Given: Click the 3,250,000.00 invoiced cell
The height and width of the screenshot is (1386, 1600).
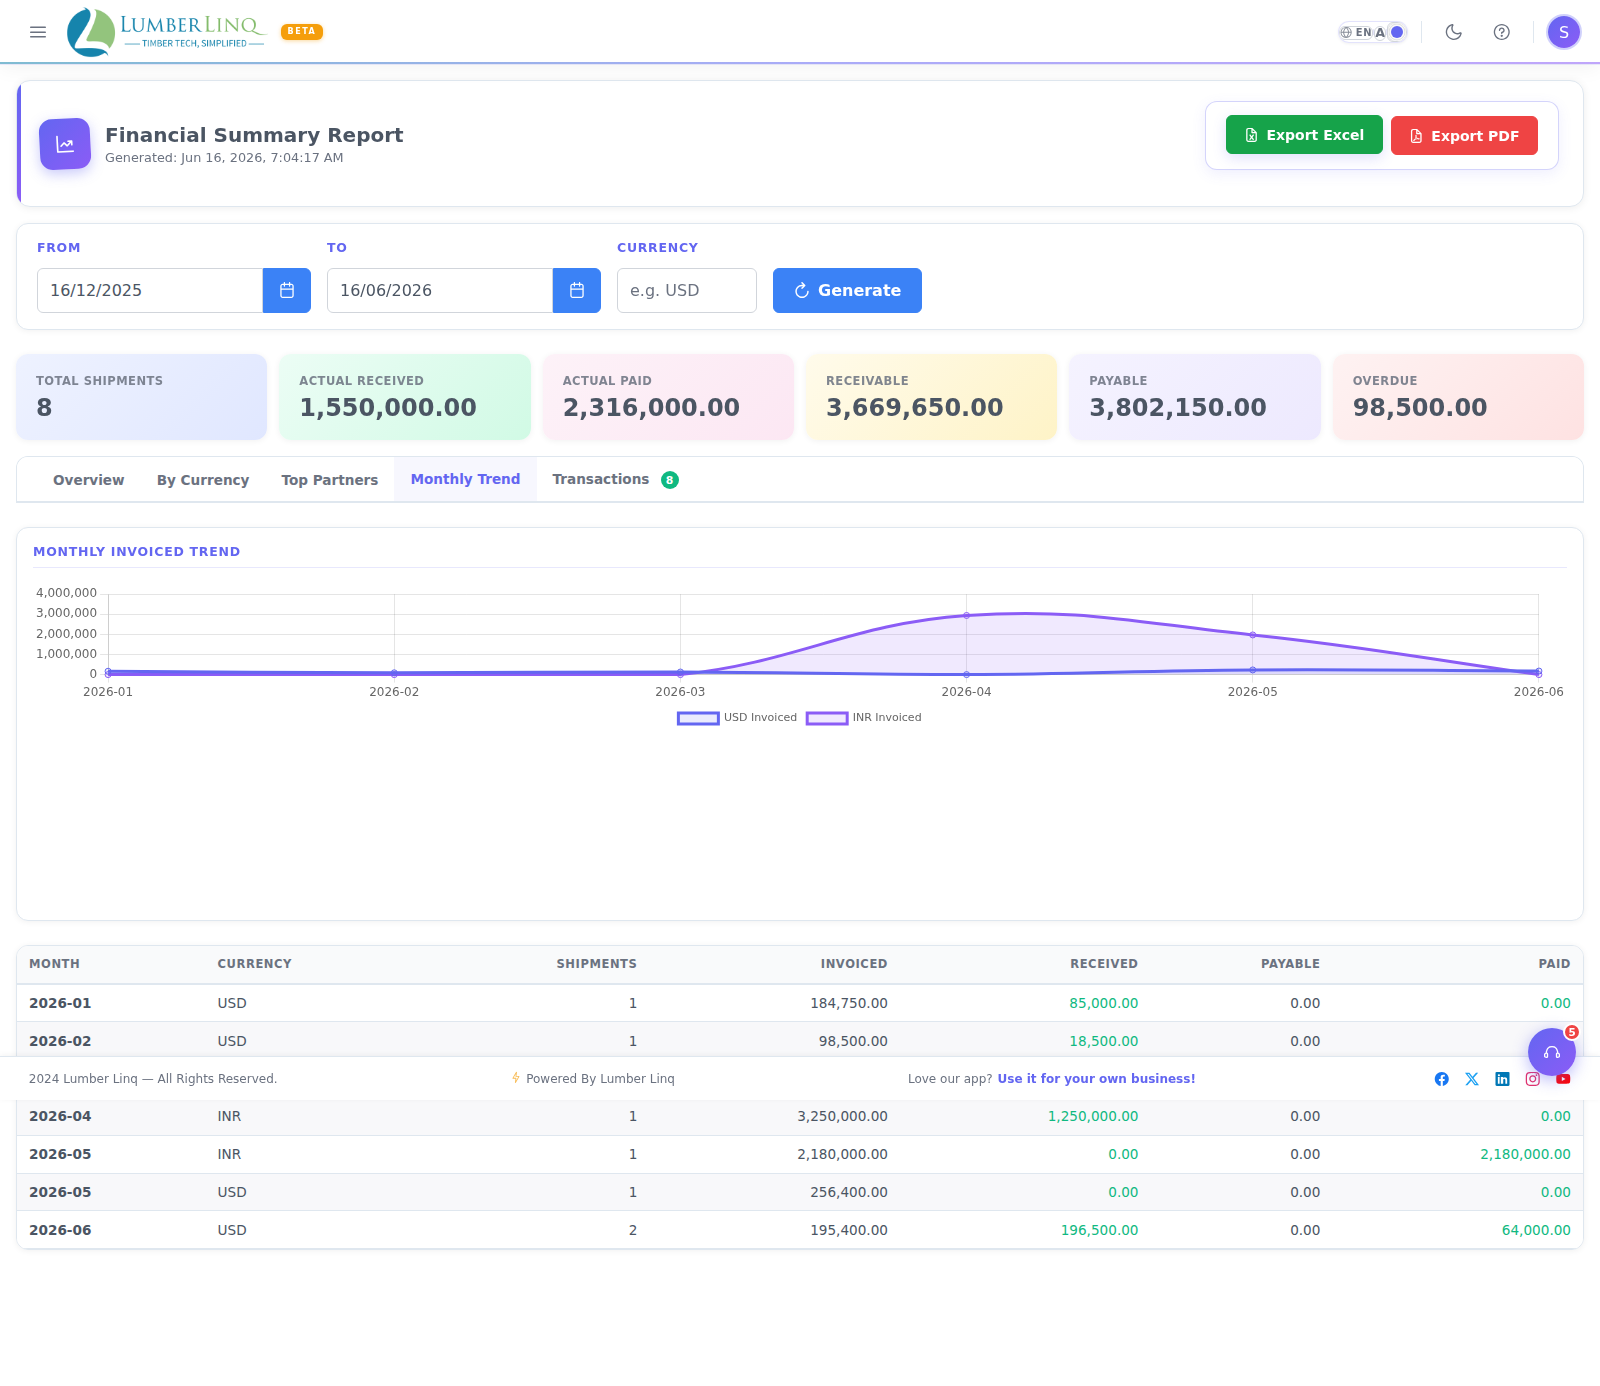Looking at the screenshot, I should click(842, 1116).
